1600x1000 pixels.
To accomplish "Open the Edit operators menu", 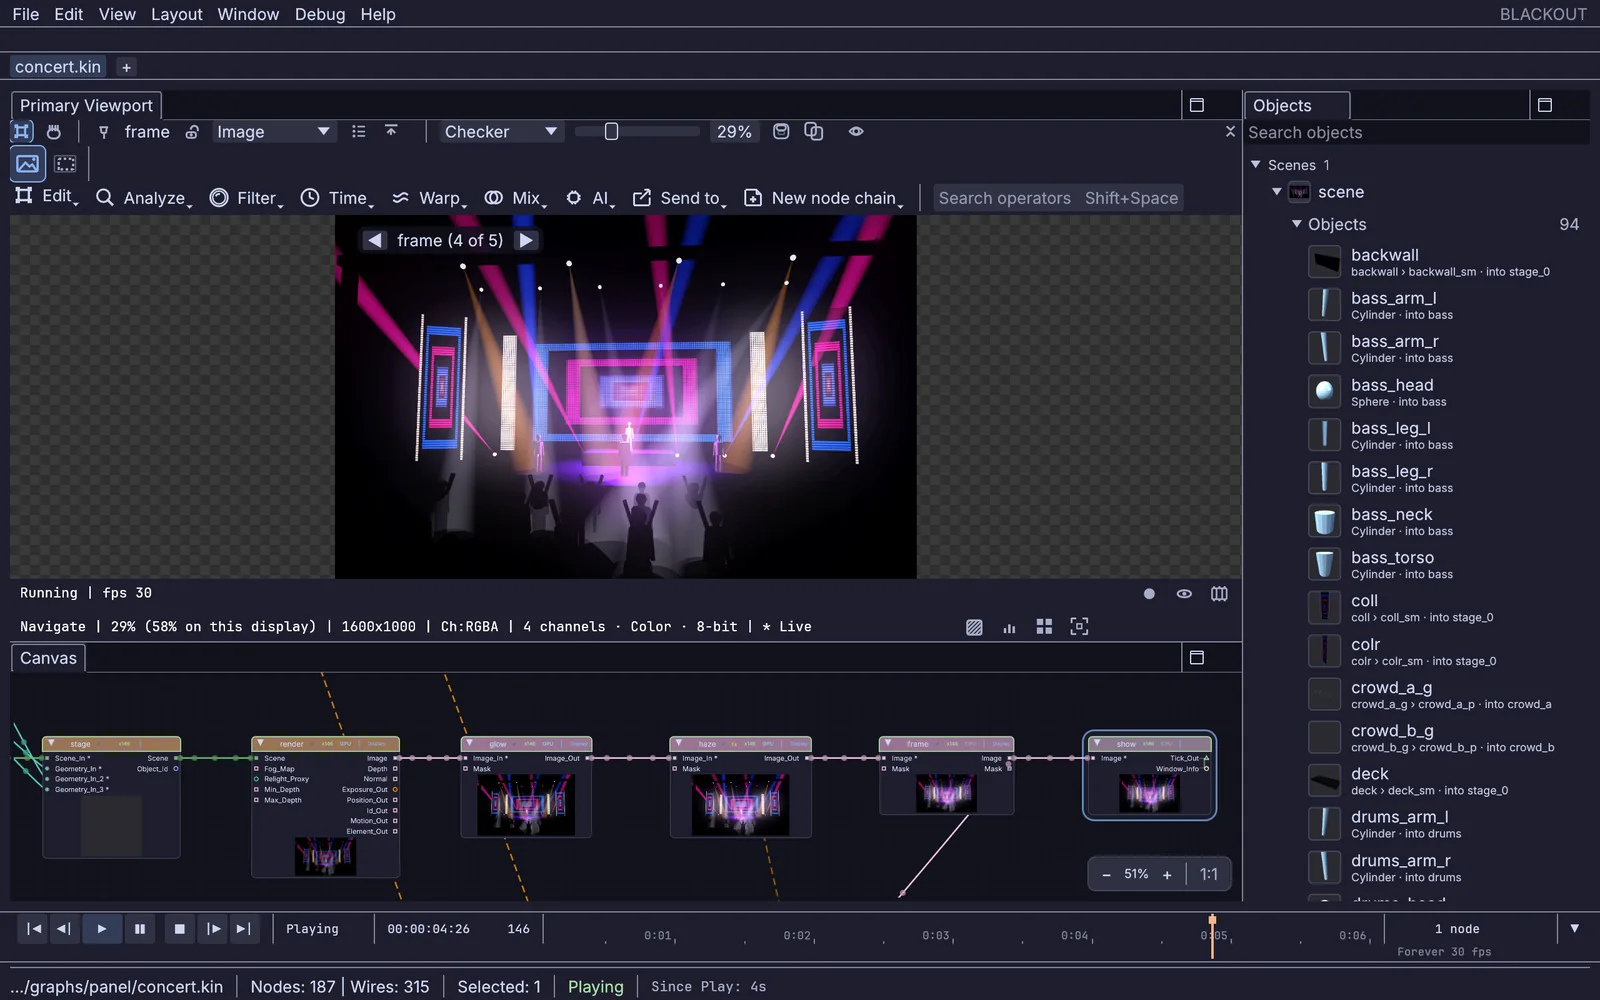I will [x=46, y=197].
